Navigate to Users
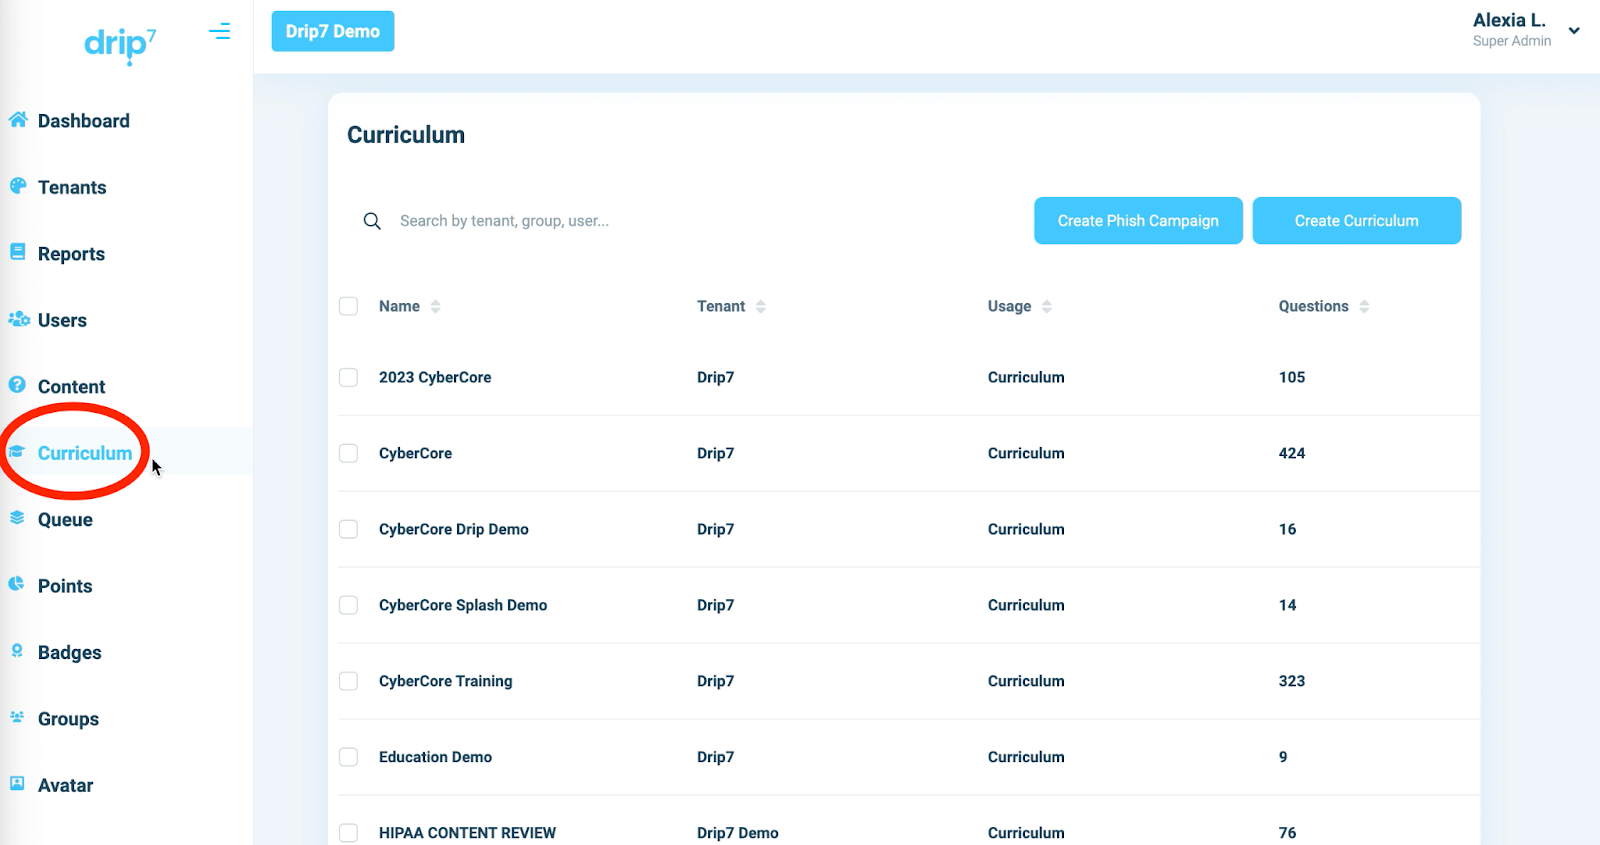 [62, 320]
